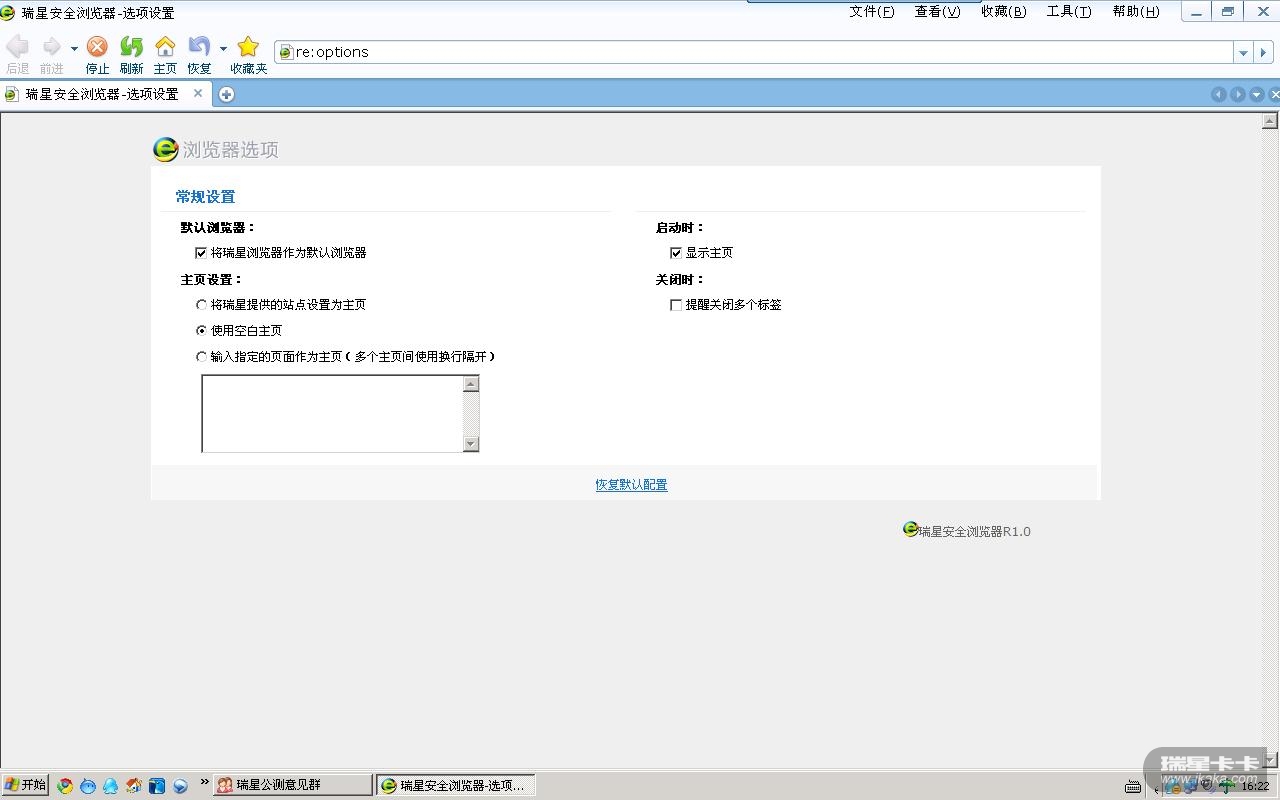Expand the address bar history dropdown
1280x800 pixels.
coord(1243,53)
